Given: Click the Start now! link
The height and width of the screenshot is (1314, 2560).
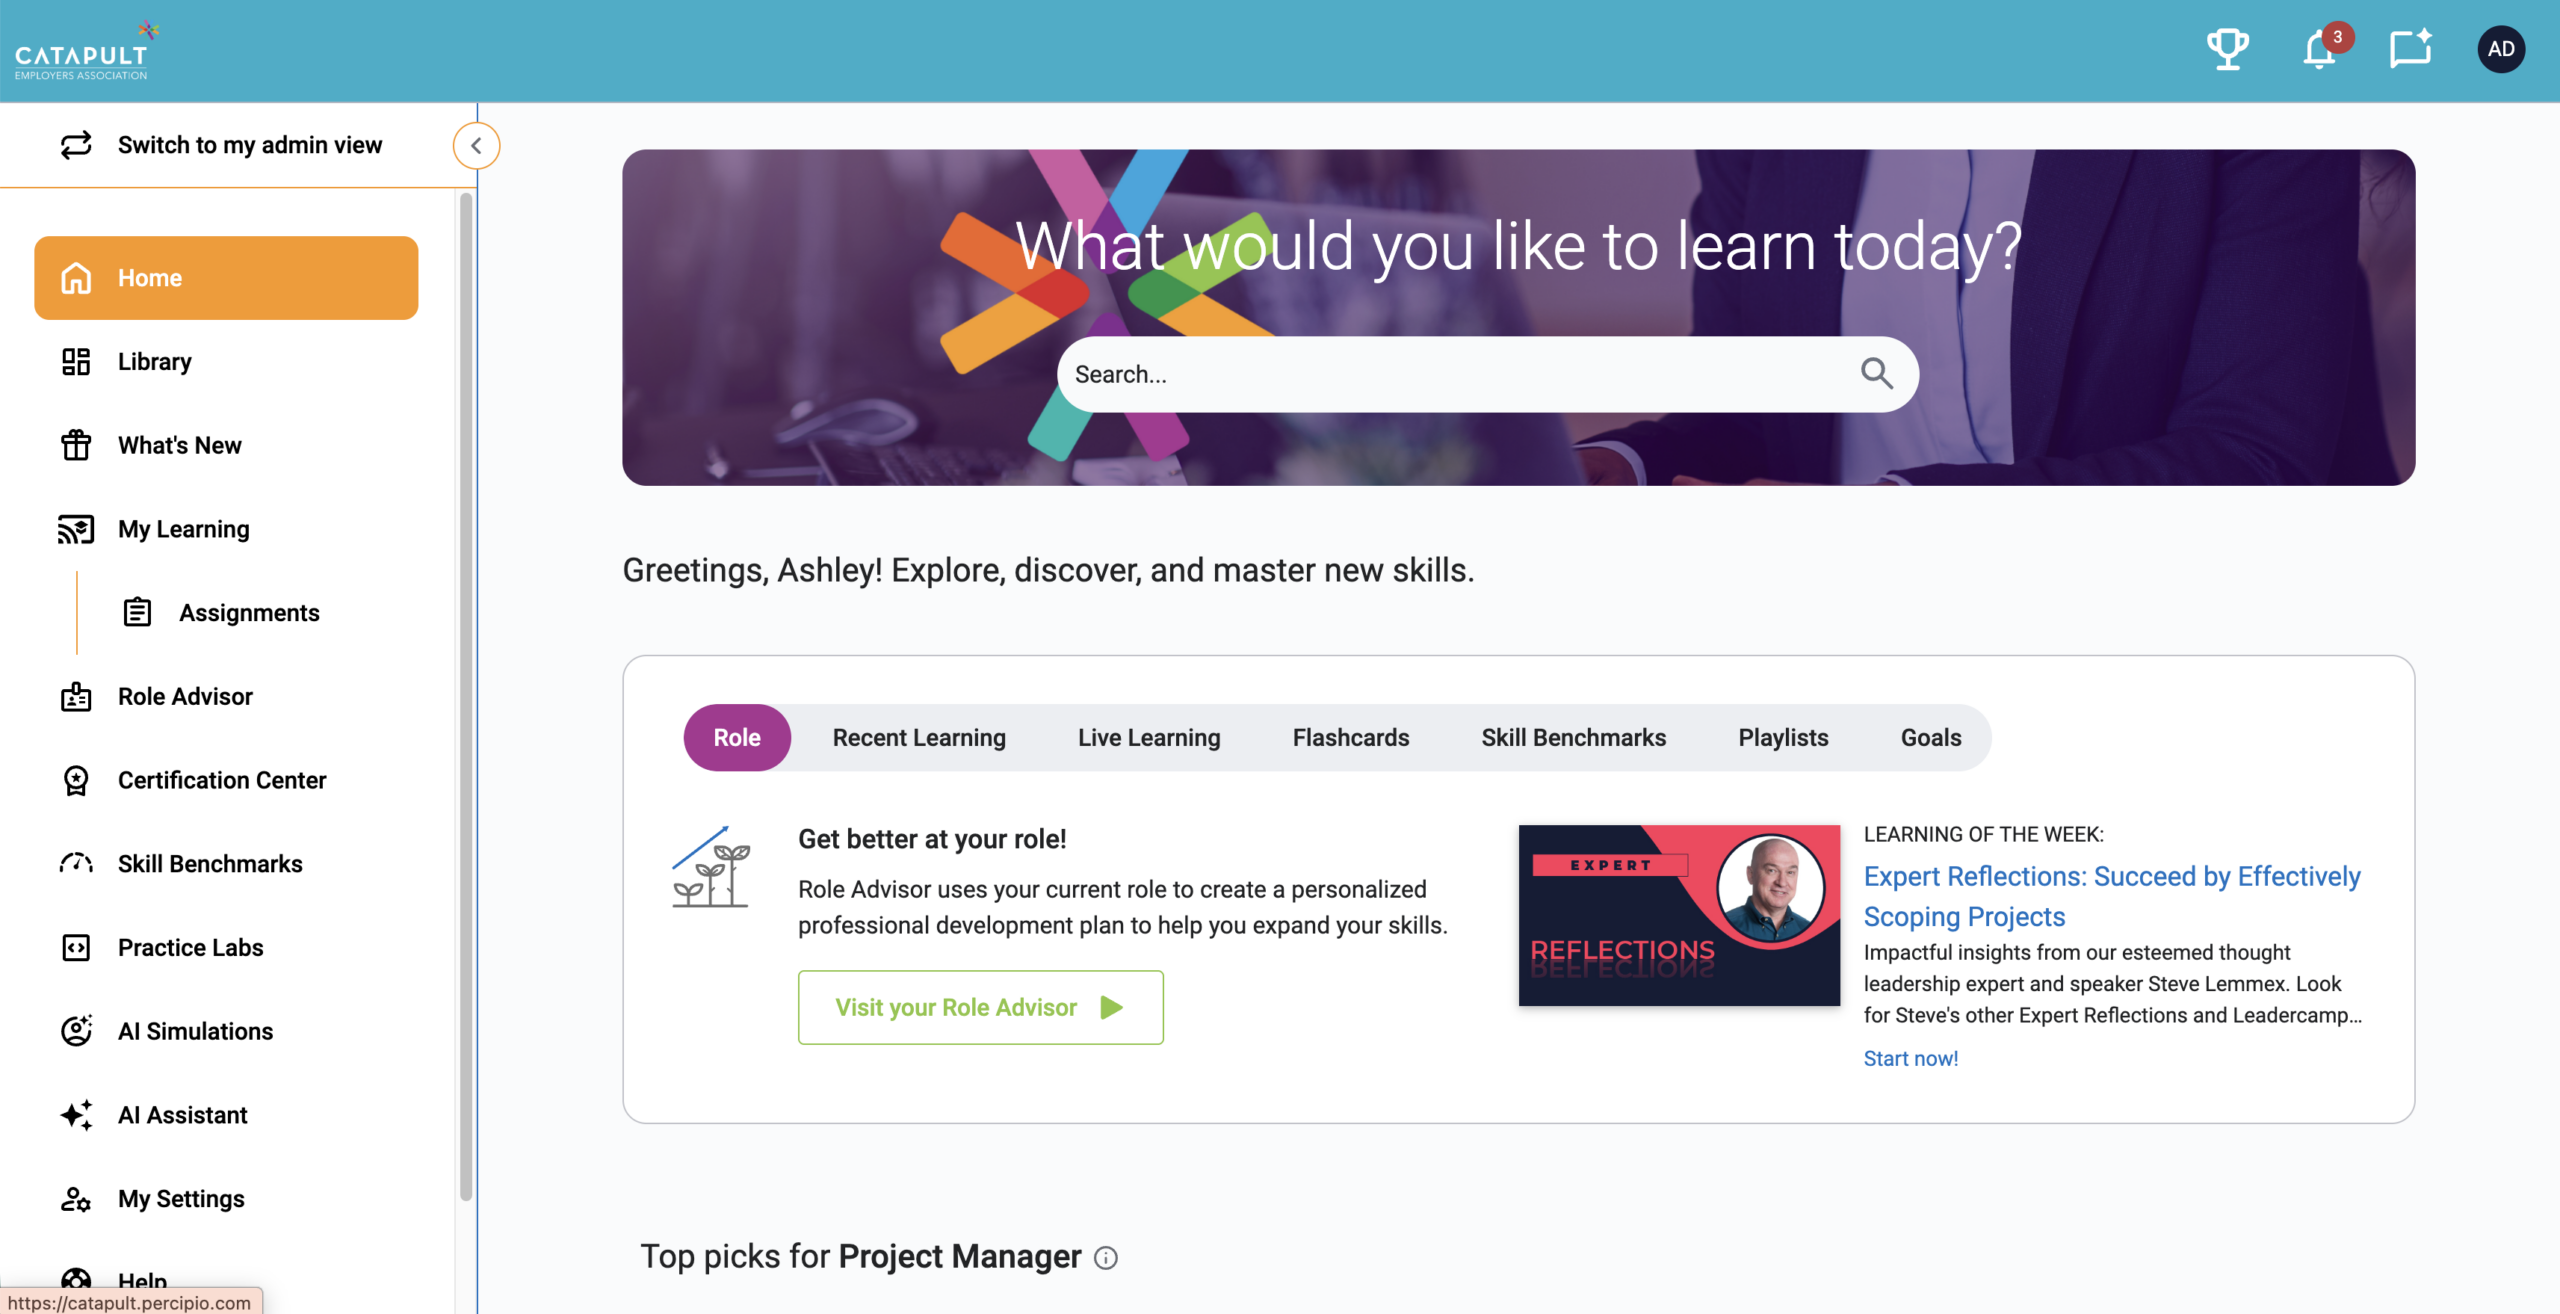Looking at the screenshot, I should click(x=1910, y=1058).
